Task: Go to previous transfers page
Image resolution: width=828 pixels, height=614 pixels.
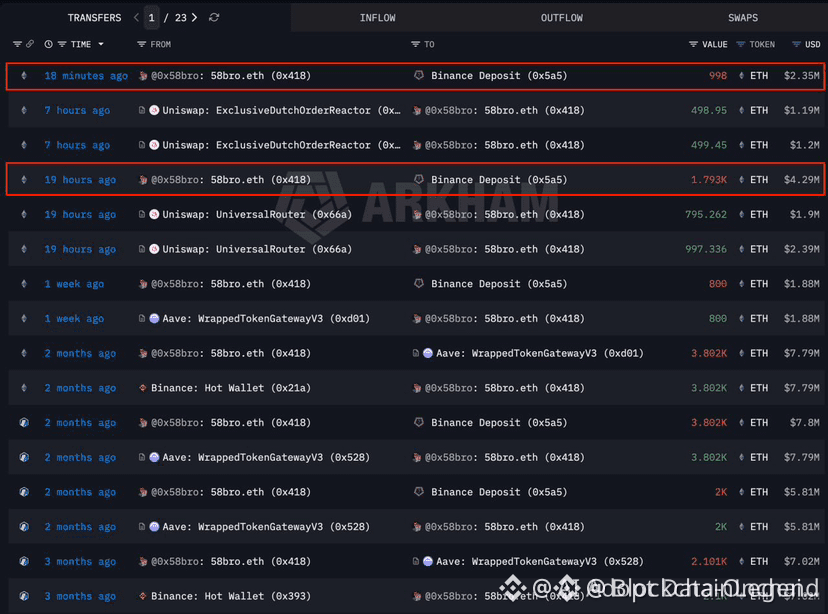Action: pyautogui.click(x=136, y=17)
